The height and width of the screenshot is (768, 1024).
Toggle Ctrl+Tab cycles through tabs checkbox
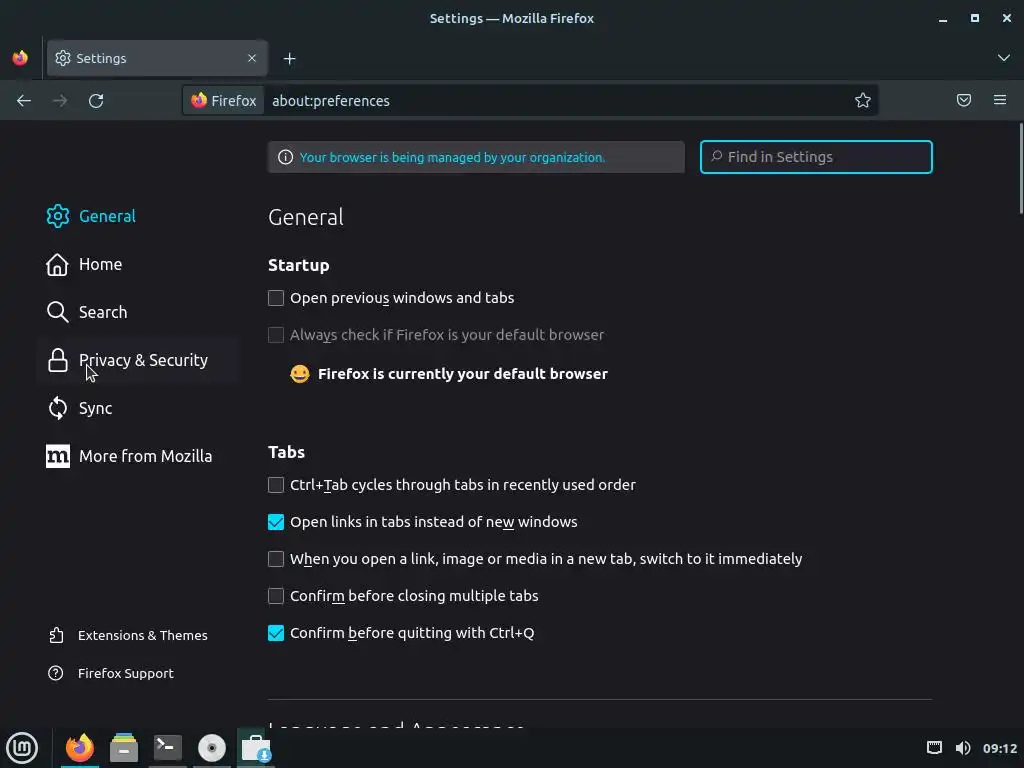[x=276, y=485]
